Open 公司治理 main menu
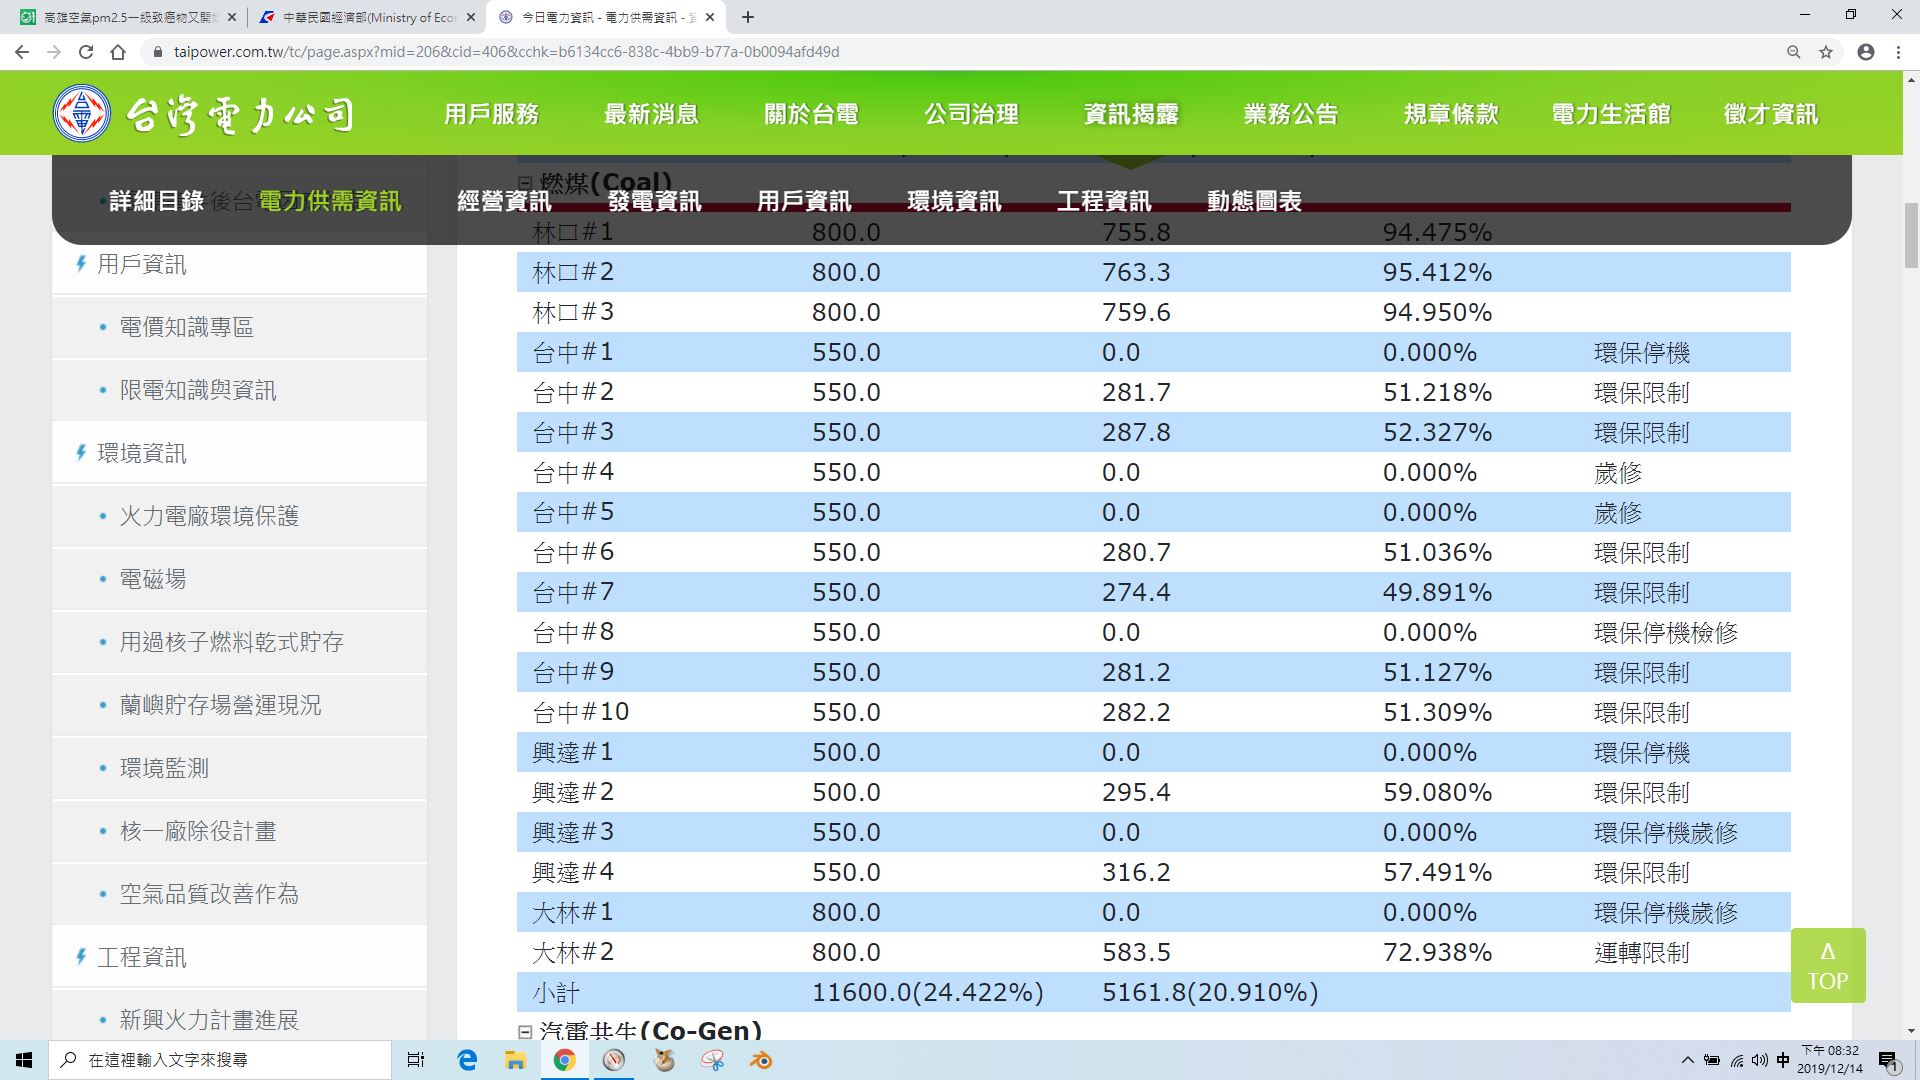 (x=971, y=114)
